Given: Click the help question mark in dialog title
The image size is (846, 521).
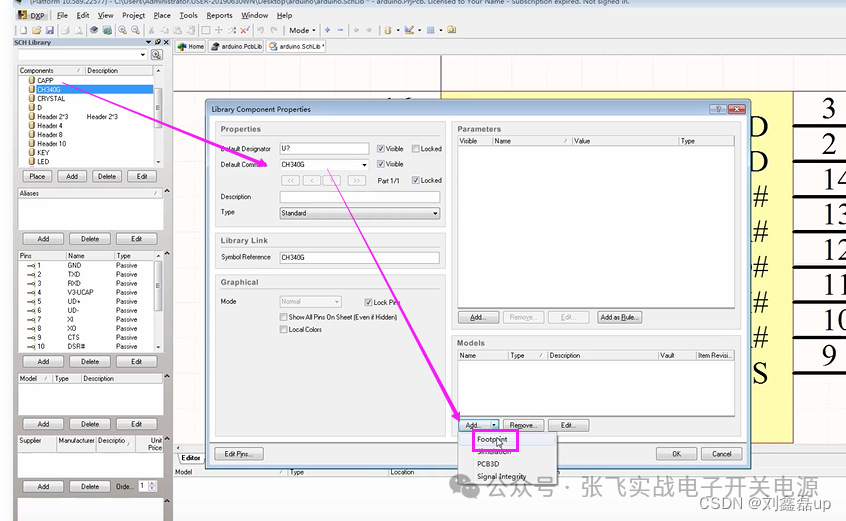Looking at the screenshot, I should click(718, 109).
